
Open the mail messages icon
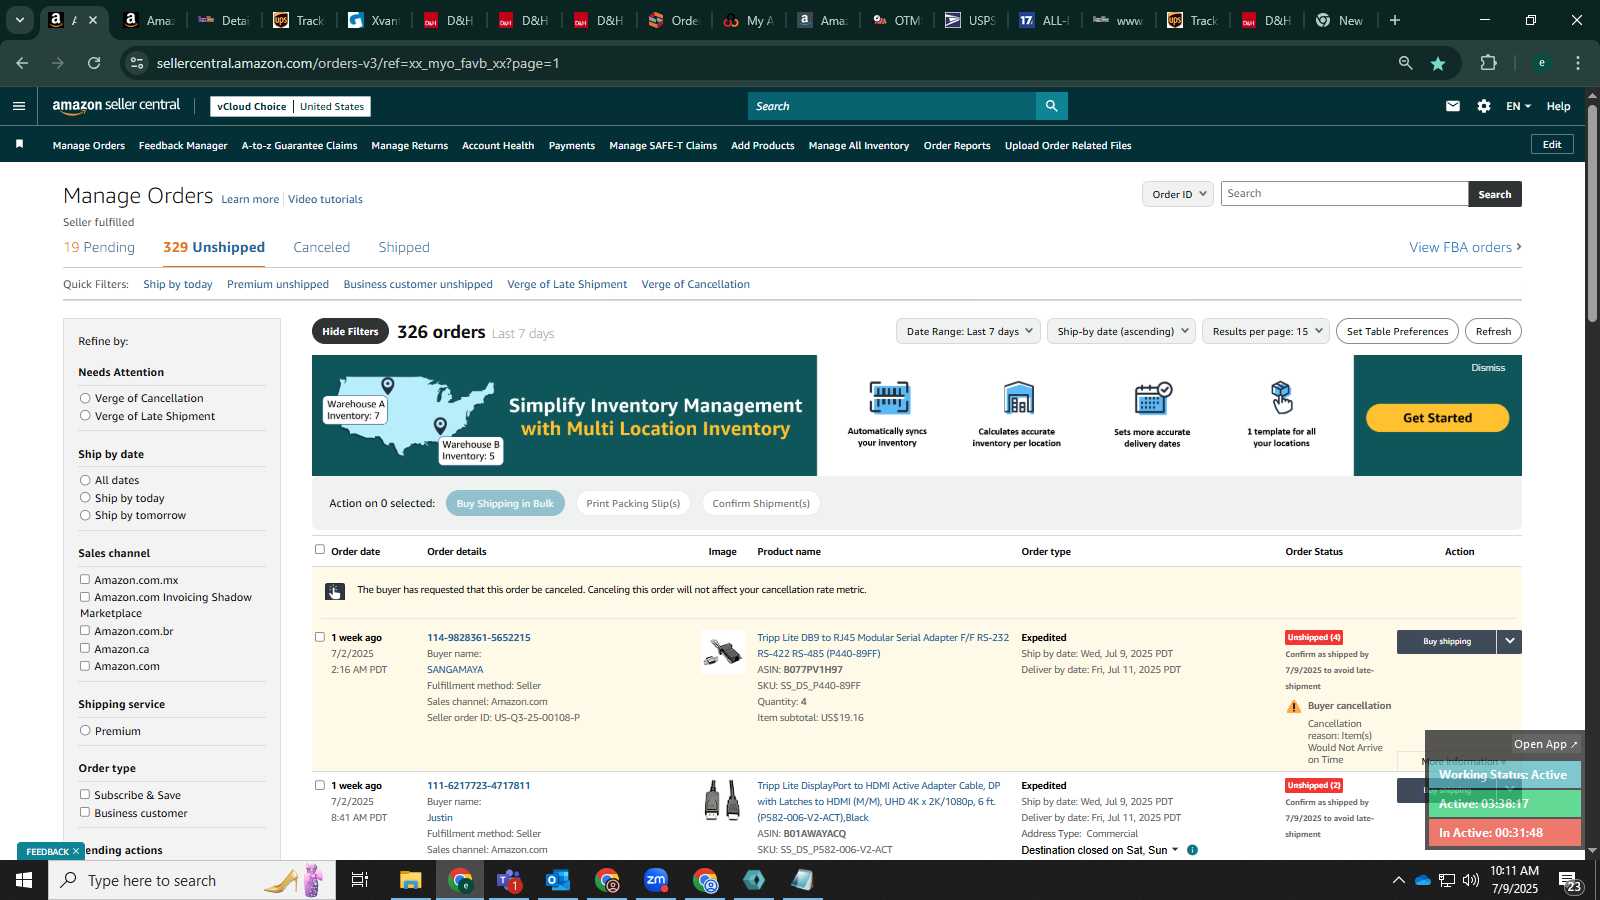pyautogui.click(x=1453, y=106)
